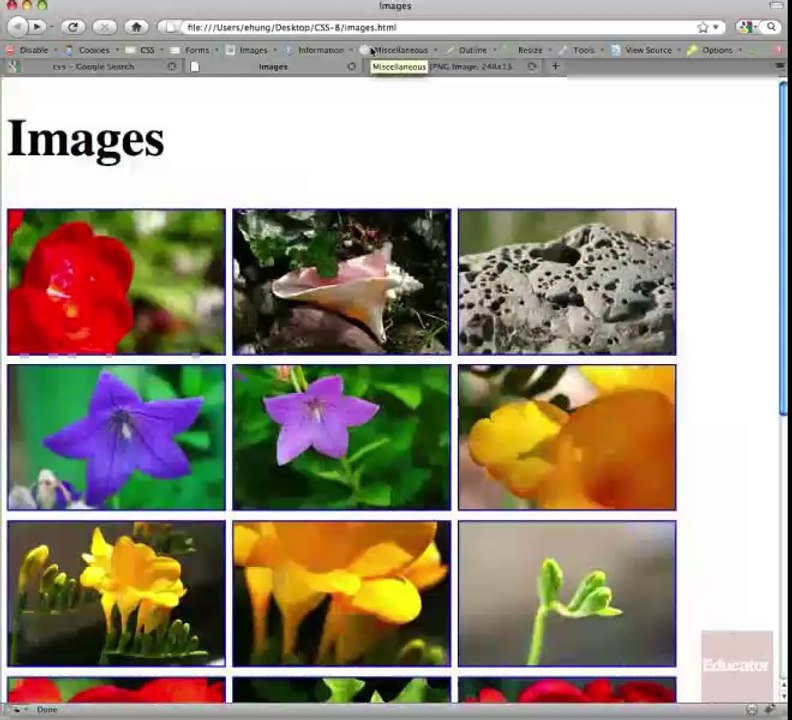Viewport: 792px width, 720px height.
Task: Click the site identity page icon in URL bar
Action: [170, 27]
